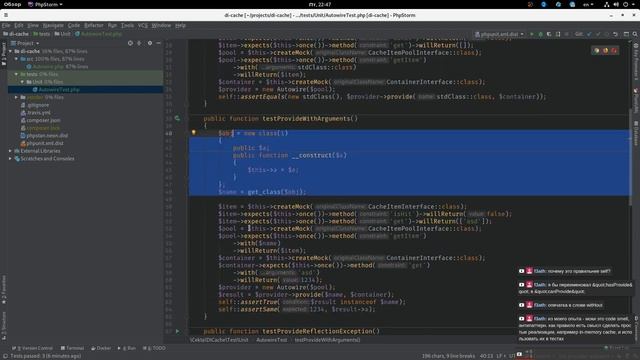Click di-cache breadcrumb in navigation bar
Image resolution: width=640 pixels, height=360 pixels.
click(x=16, y=34)
